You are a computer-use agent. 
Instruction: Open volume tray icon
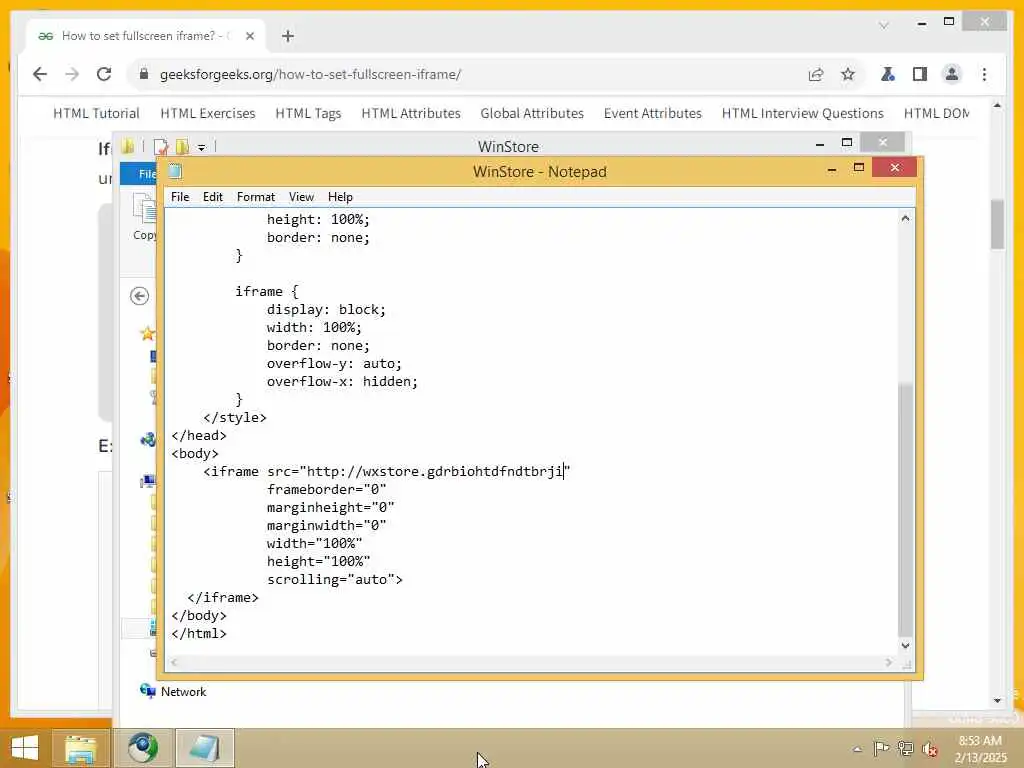pos(929,749)
